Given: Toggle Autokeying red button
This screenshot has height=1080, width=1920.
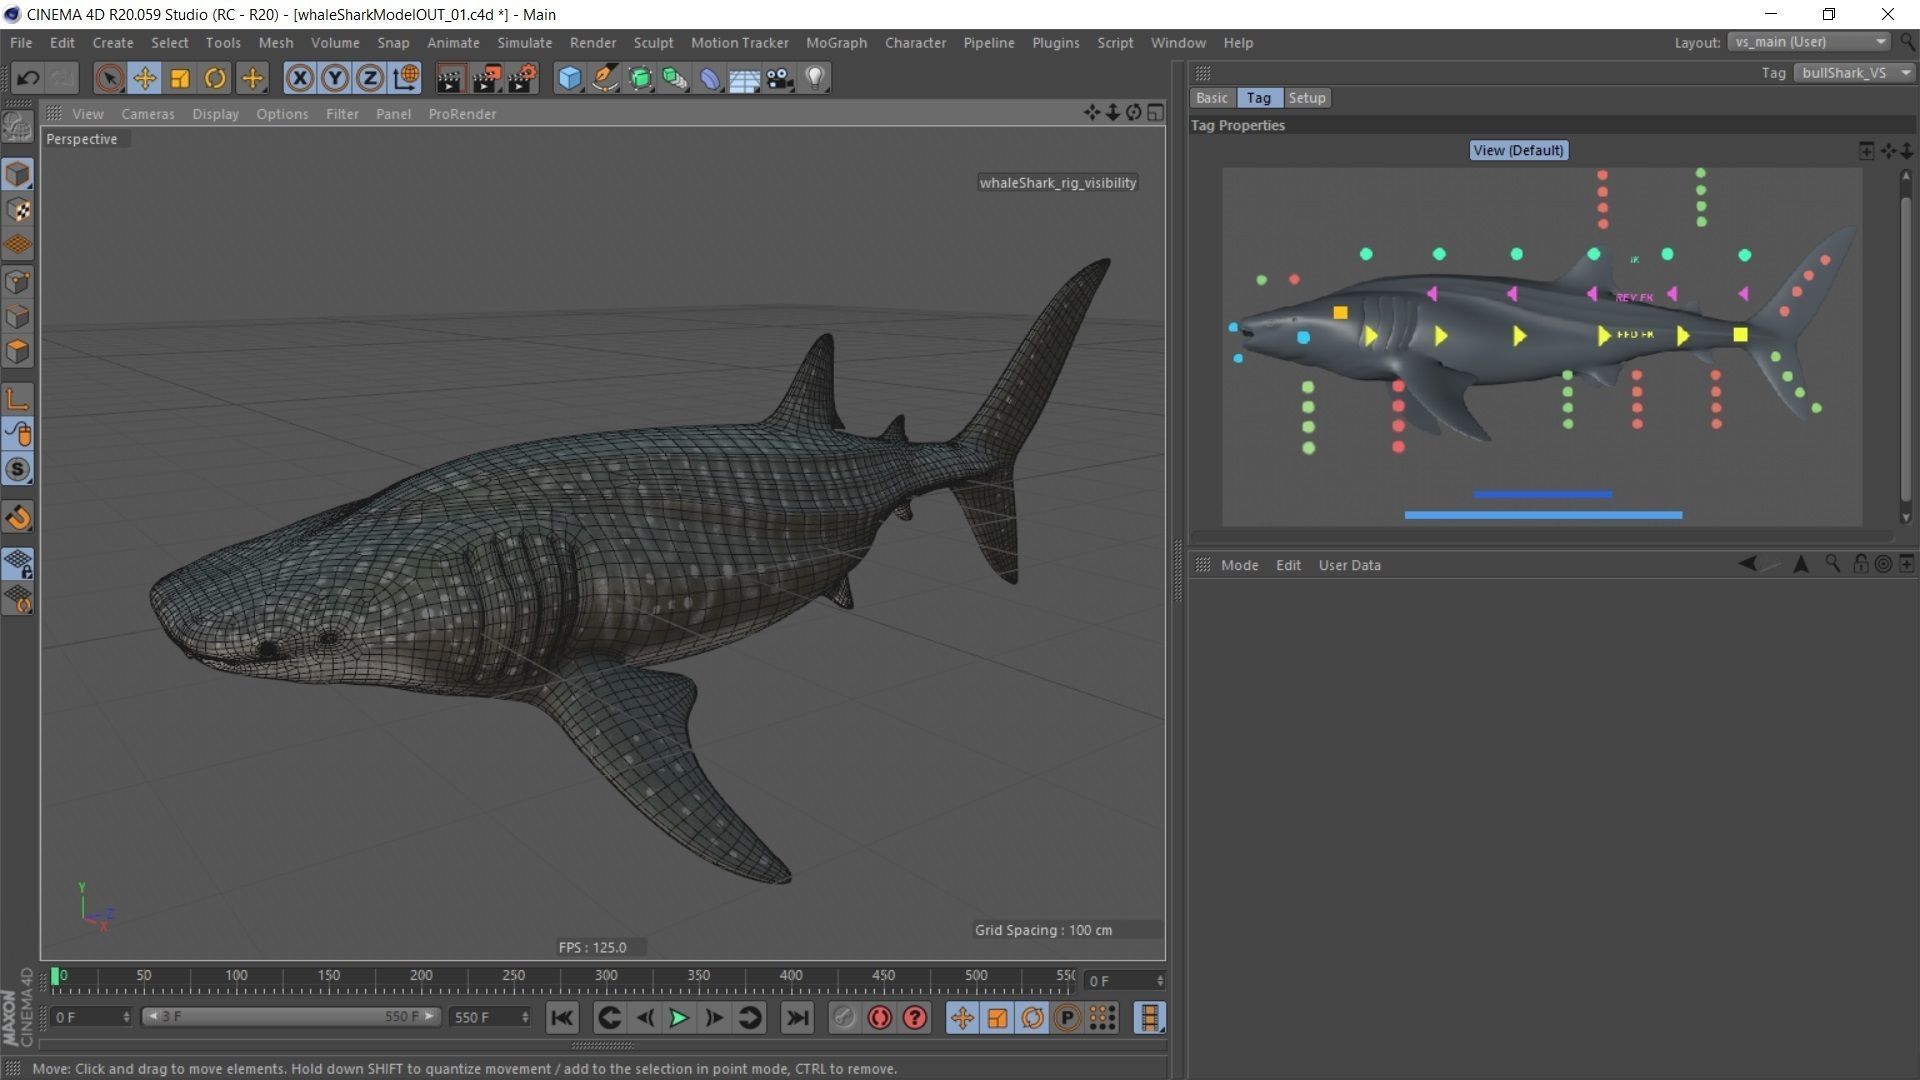Looking at the screenshot, I should click(879, 1018).
